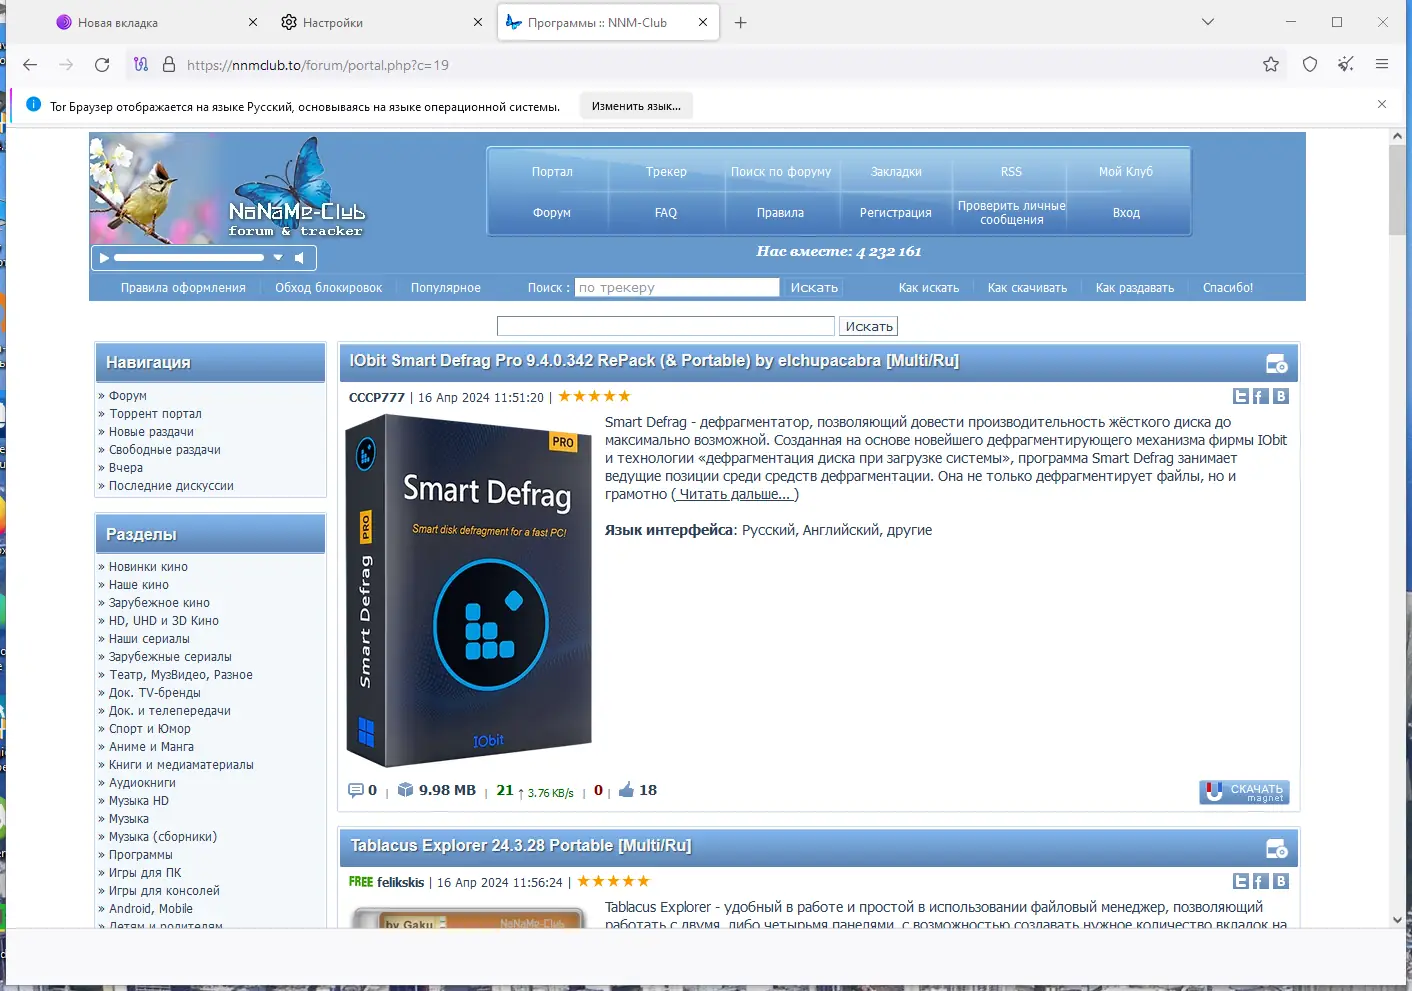Download Smart Defrag via СКАЧАТЬ magnet

[x=1244, y=792]
